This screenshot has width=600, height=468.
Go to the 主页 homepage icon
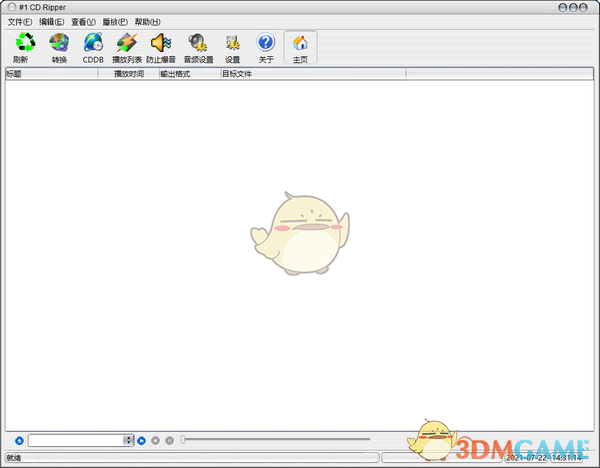(300, 43)
